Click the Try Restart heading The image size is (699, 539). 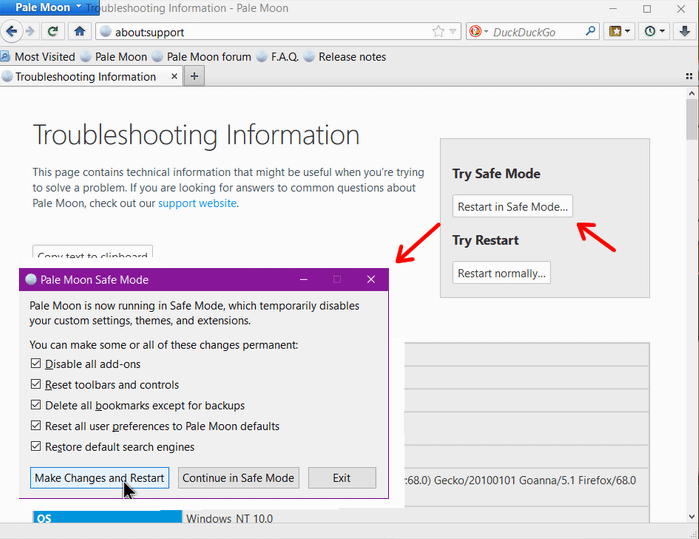click(485, 240)
